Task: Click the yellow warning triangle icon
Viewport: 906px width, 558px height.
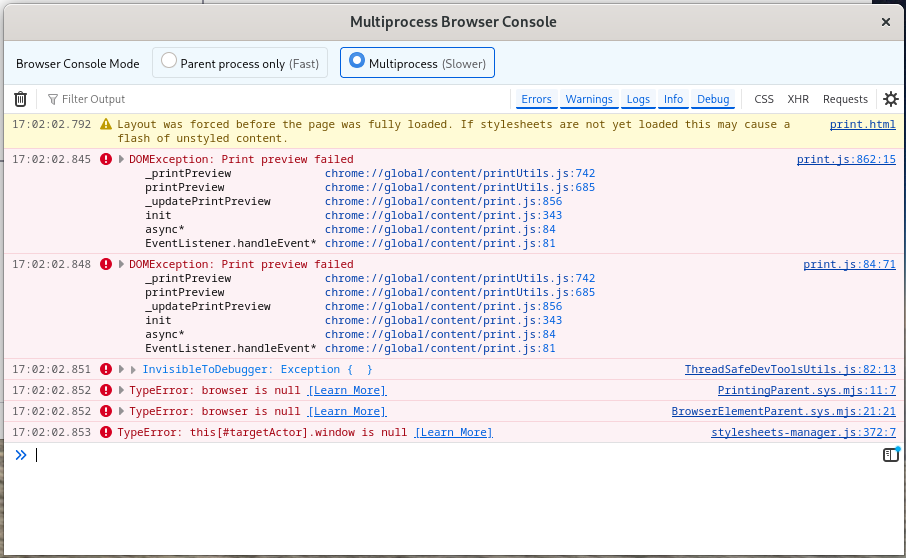Action: 106,124
